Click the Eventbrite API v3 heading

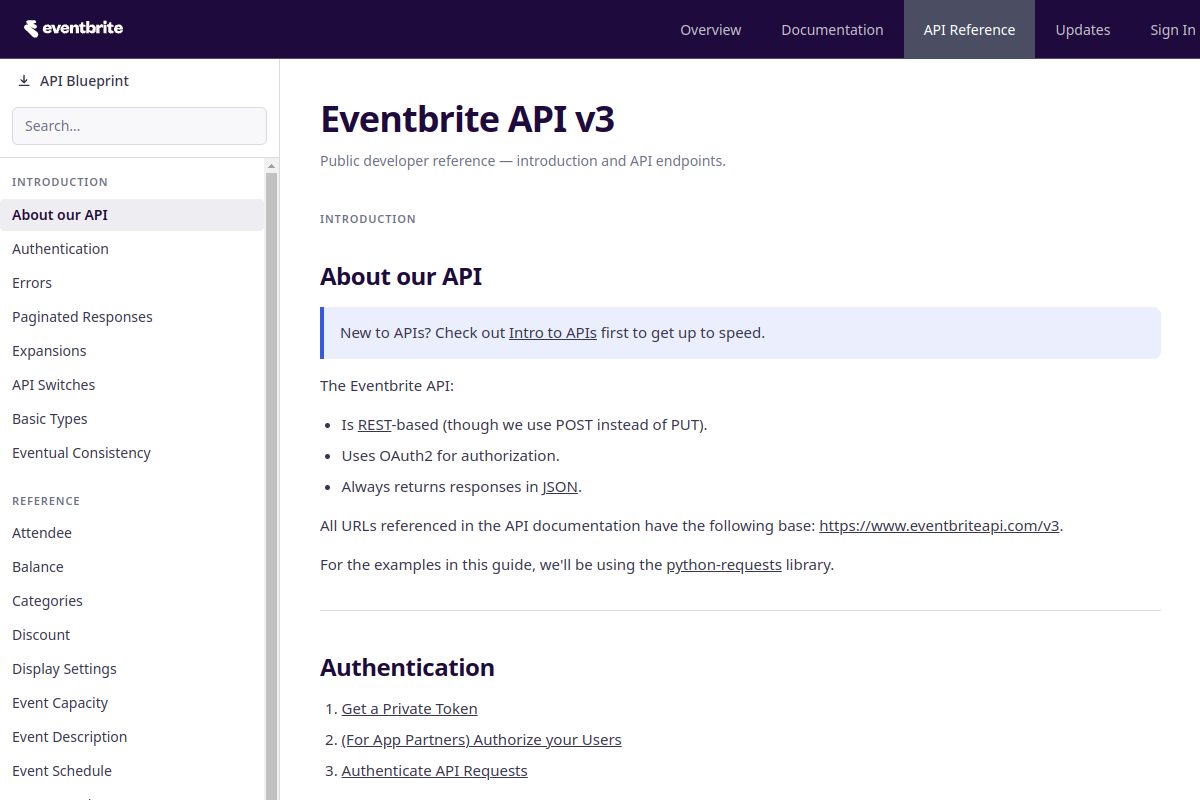(467, 119)
